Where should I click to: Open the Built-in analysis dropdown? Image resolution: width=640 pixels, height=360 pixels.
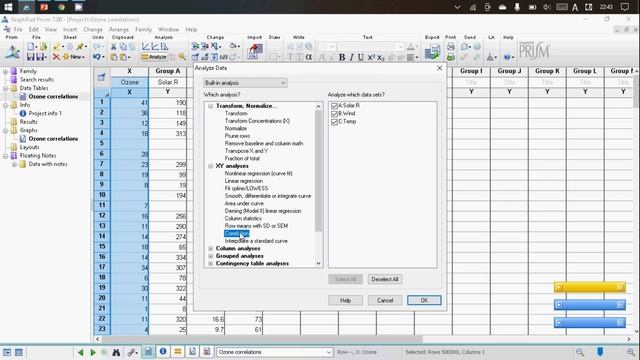(245, 83)
